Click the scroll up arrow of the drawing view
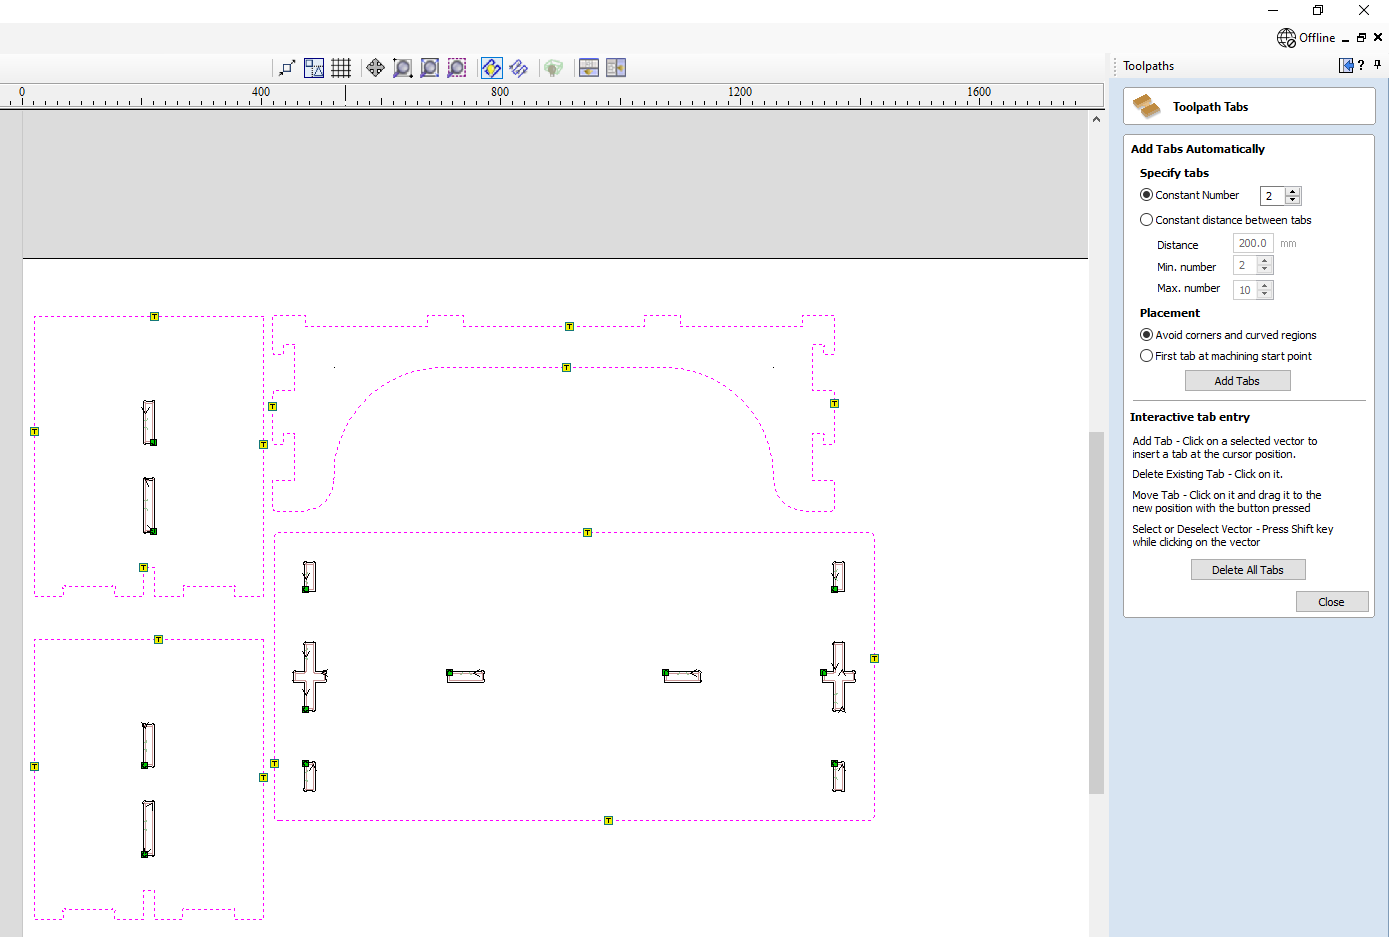Screen dimensions: 1389x937 1096,119
